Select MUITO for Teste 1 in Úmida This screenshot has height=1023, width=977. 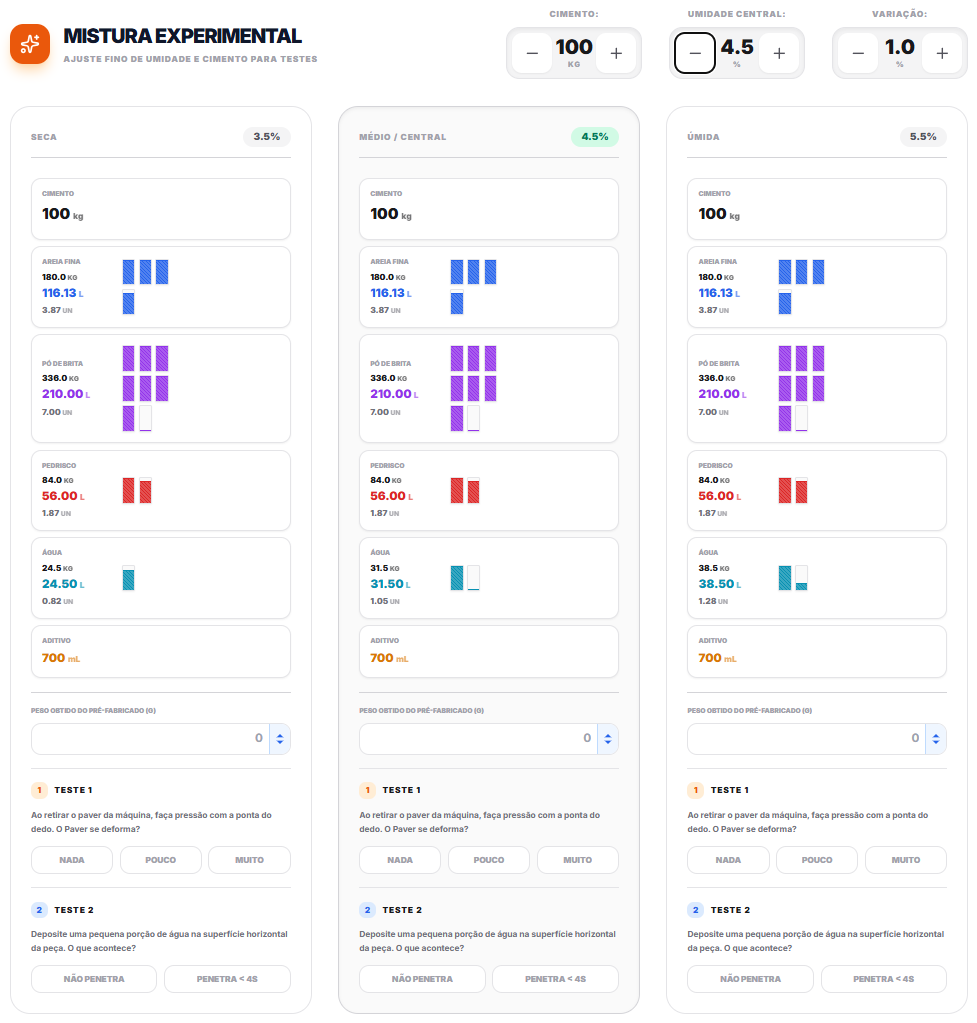[x=906, y=860]
